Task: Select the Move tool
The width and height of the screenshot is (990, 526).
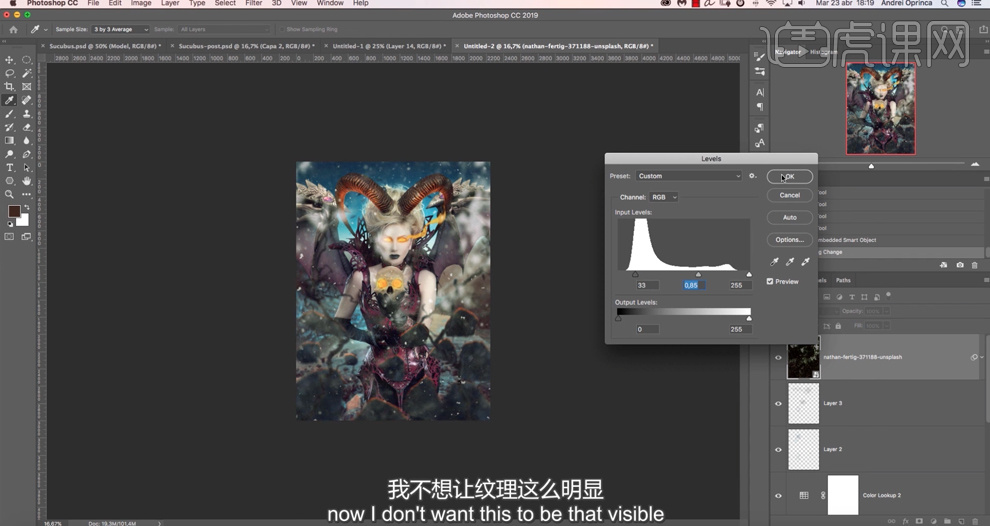Action: (10, 60)
